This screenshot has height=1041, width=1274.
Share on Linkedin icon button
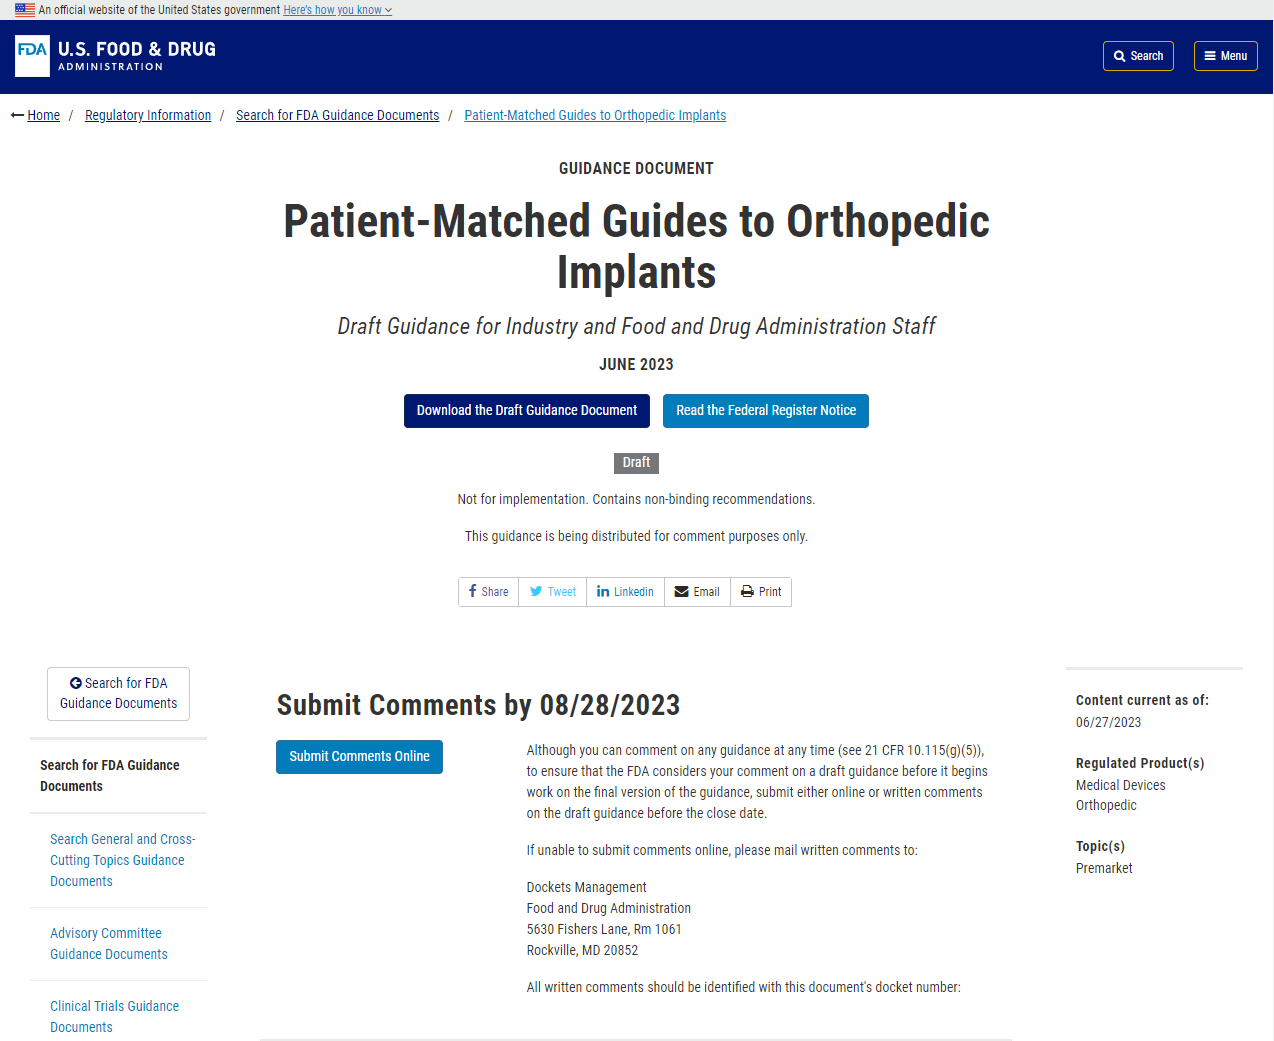pos(625,592)
